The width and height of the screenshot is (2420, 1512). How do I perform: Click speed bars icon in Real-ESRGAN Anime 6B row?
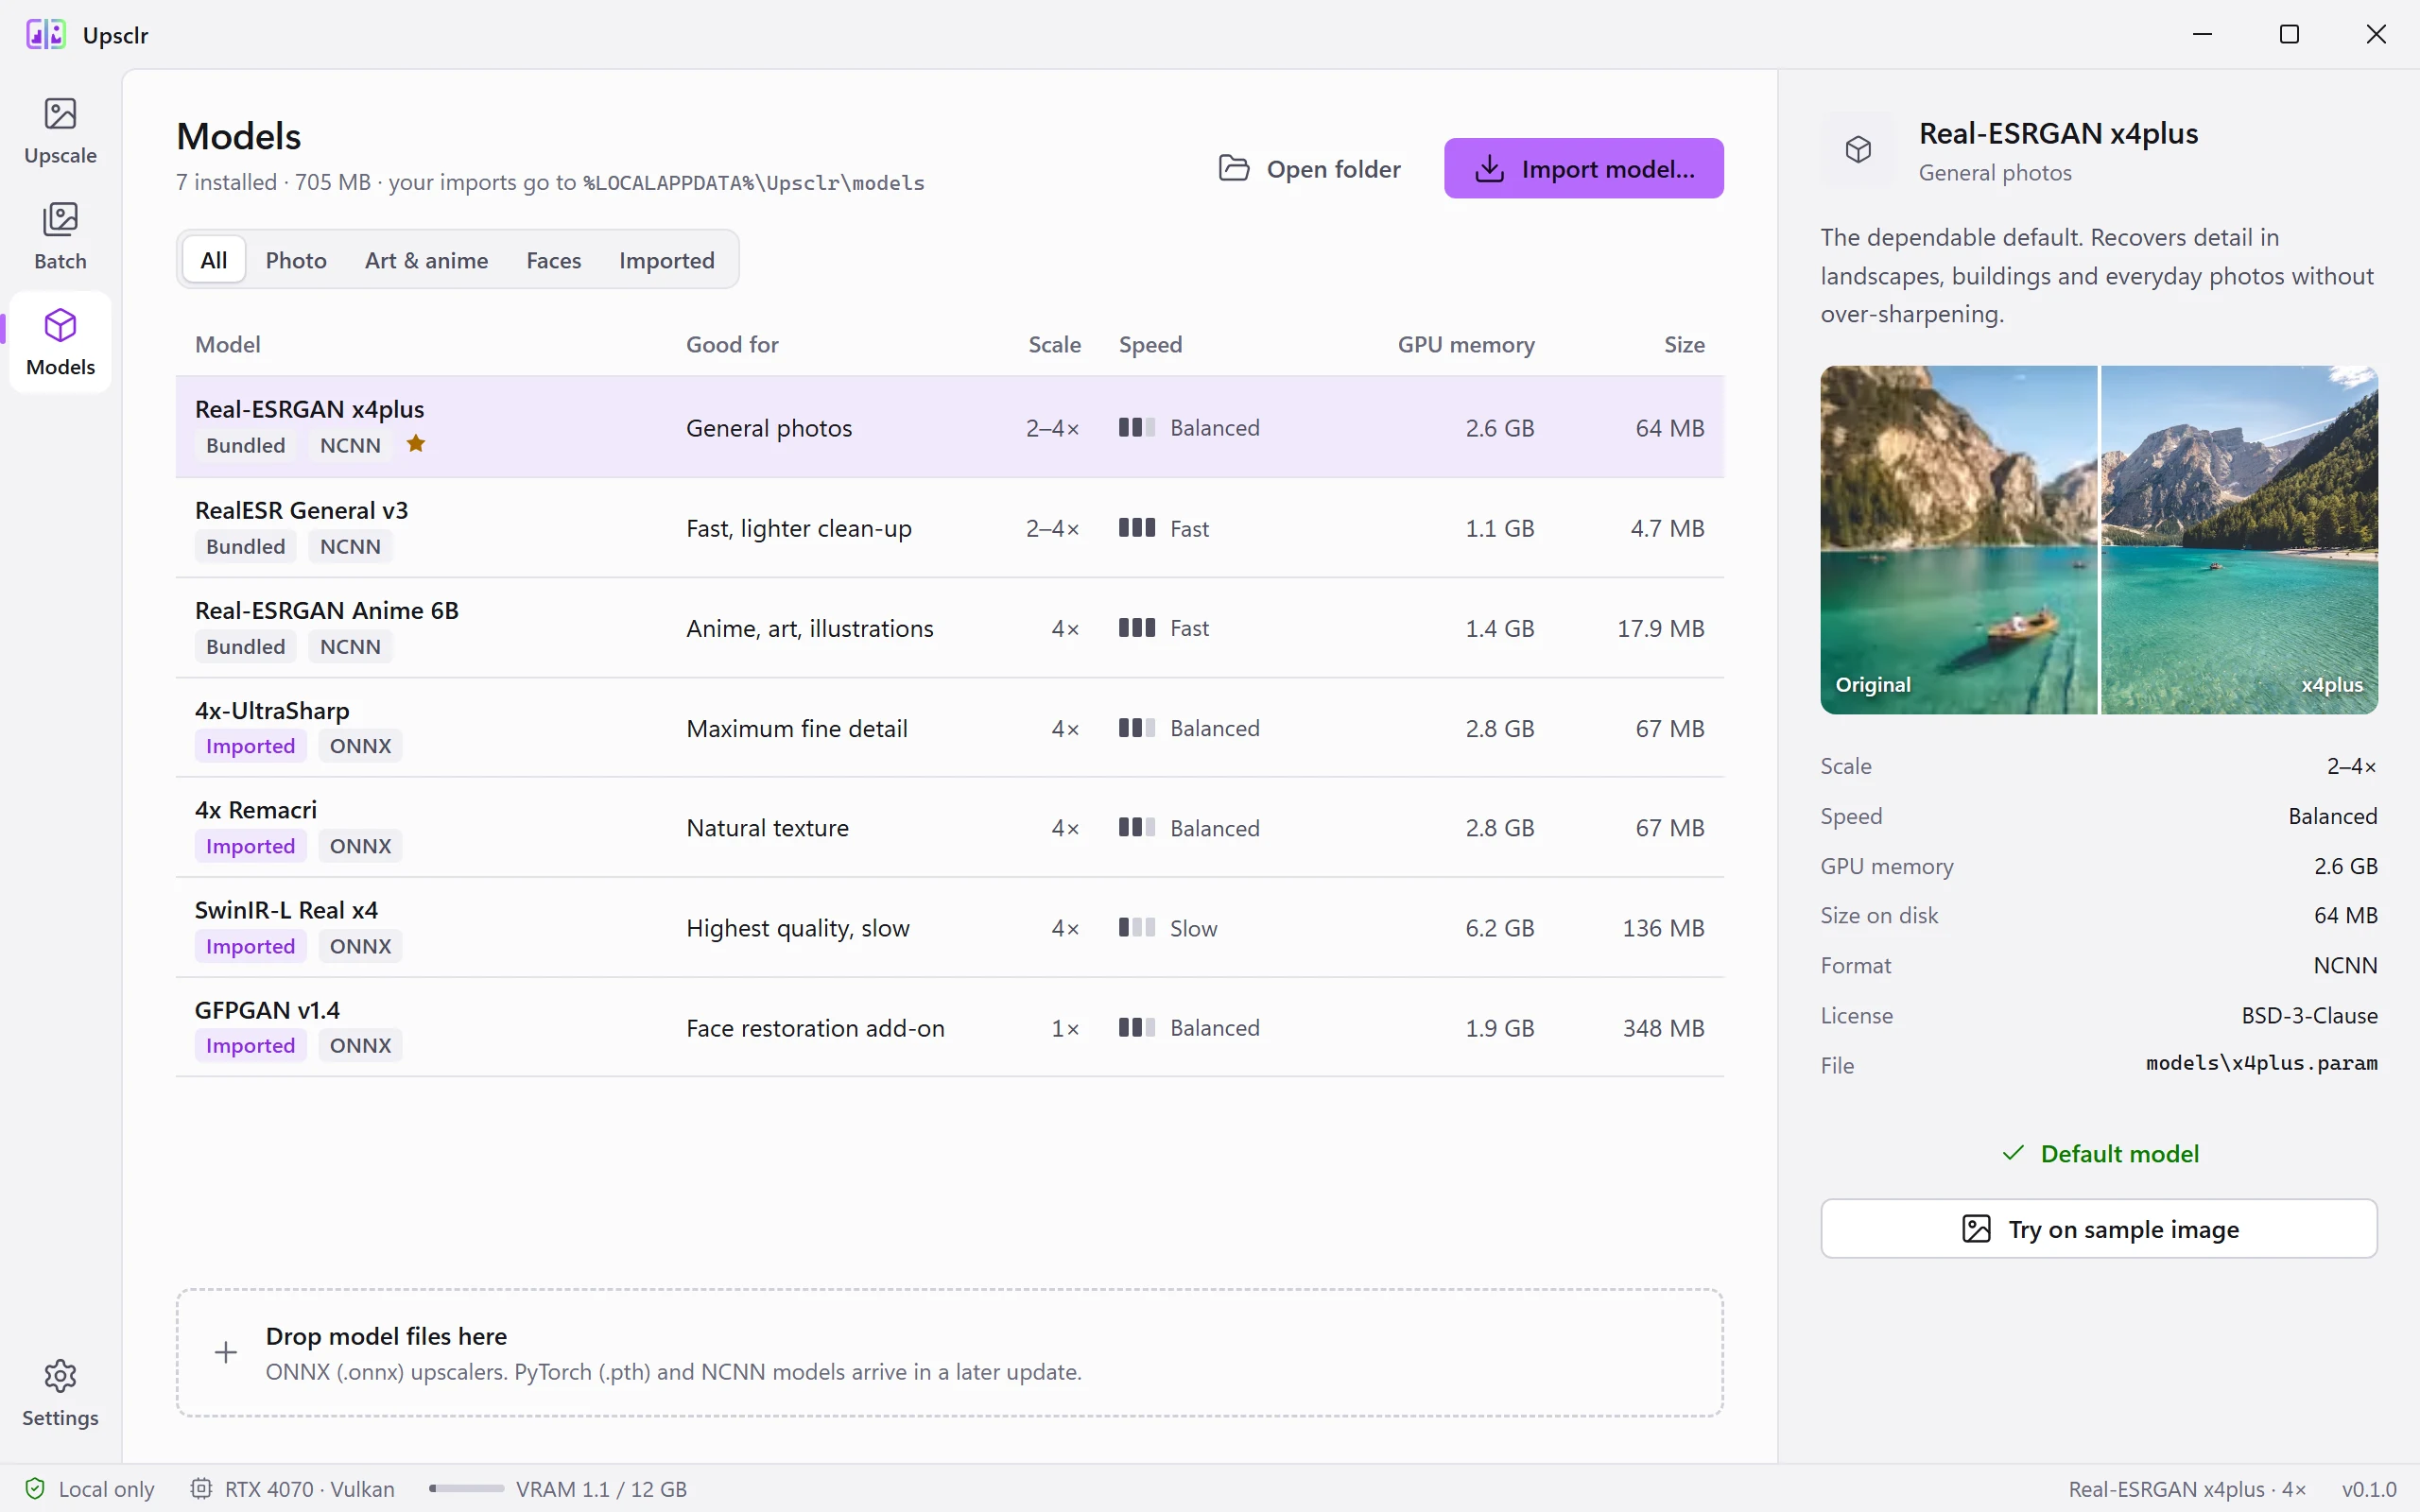click(x=1137, y=628)
